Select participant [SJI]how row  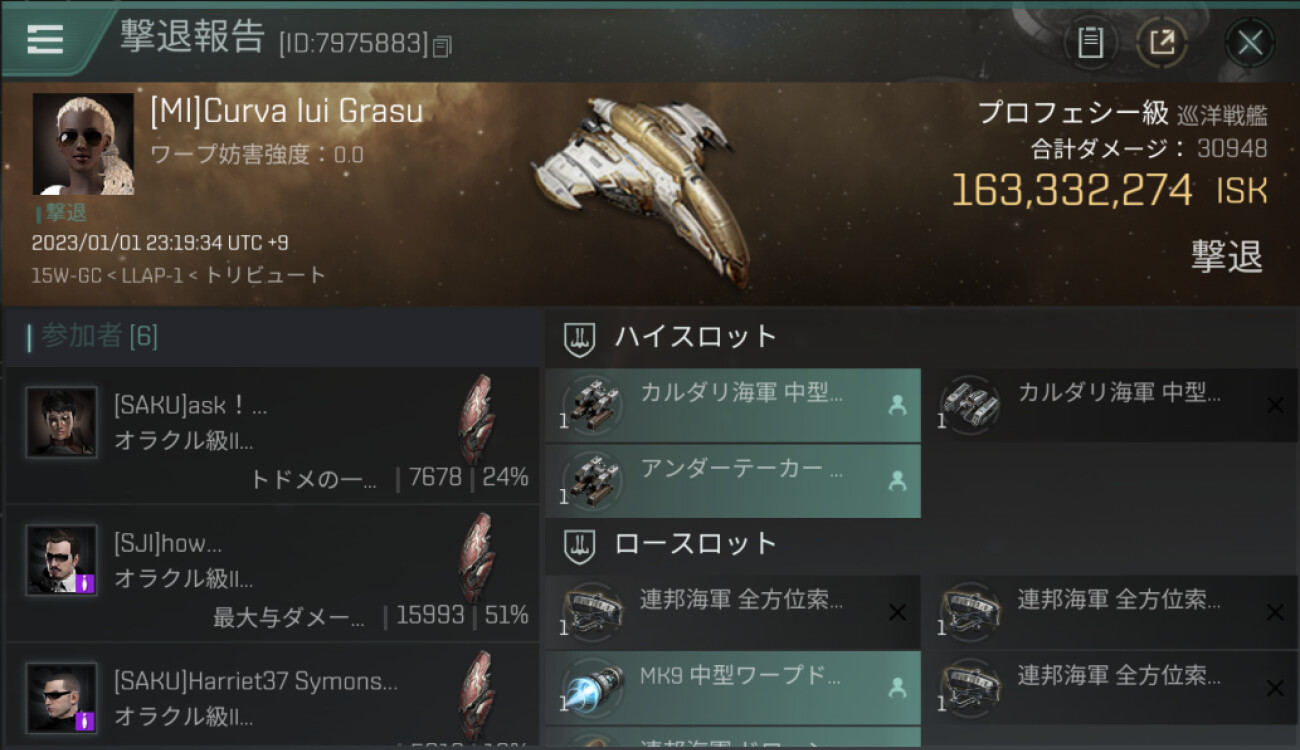click(x=272, y=573)
